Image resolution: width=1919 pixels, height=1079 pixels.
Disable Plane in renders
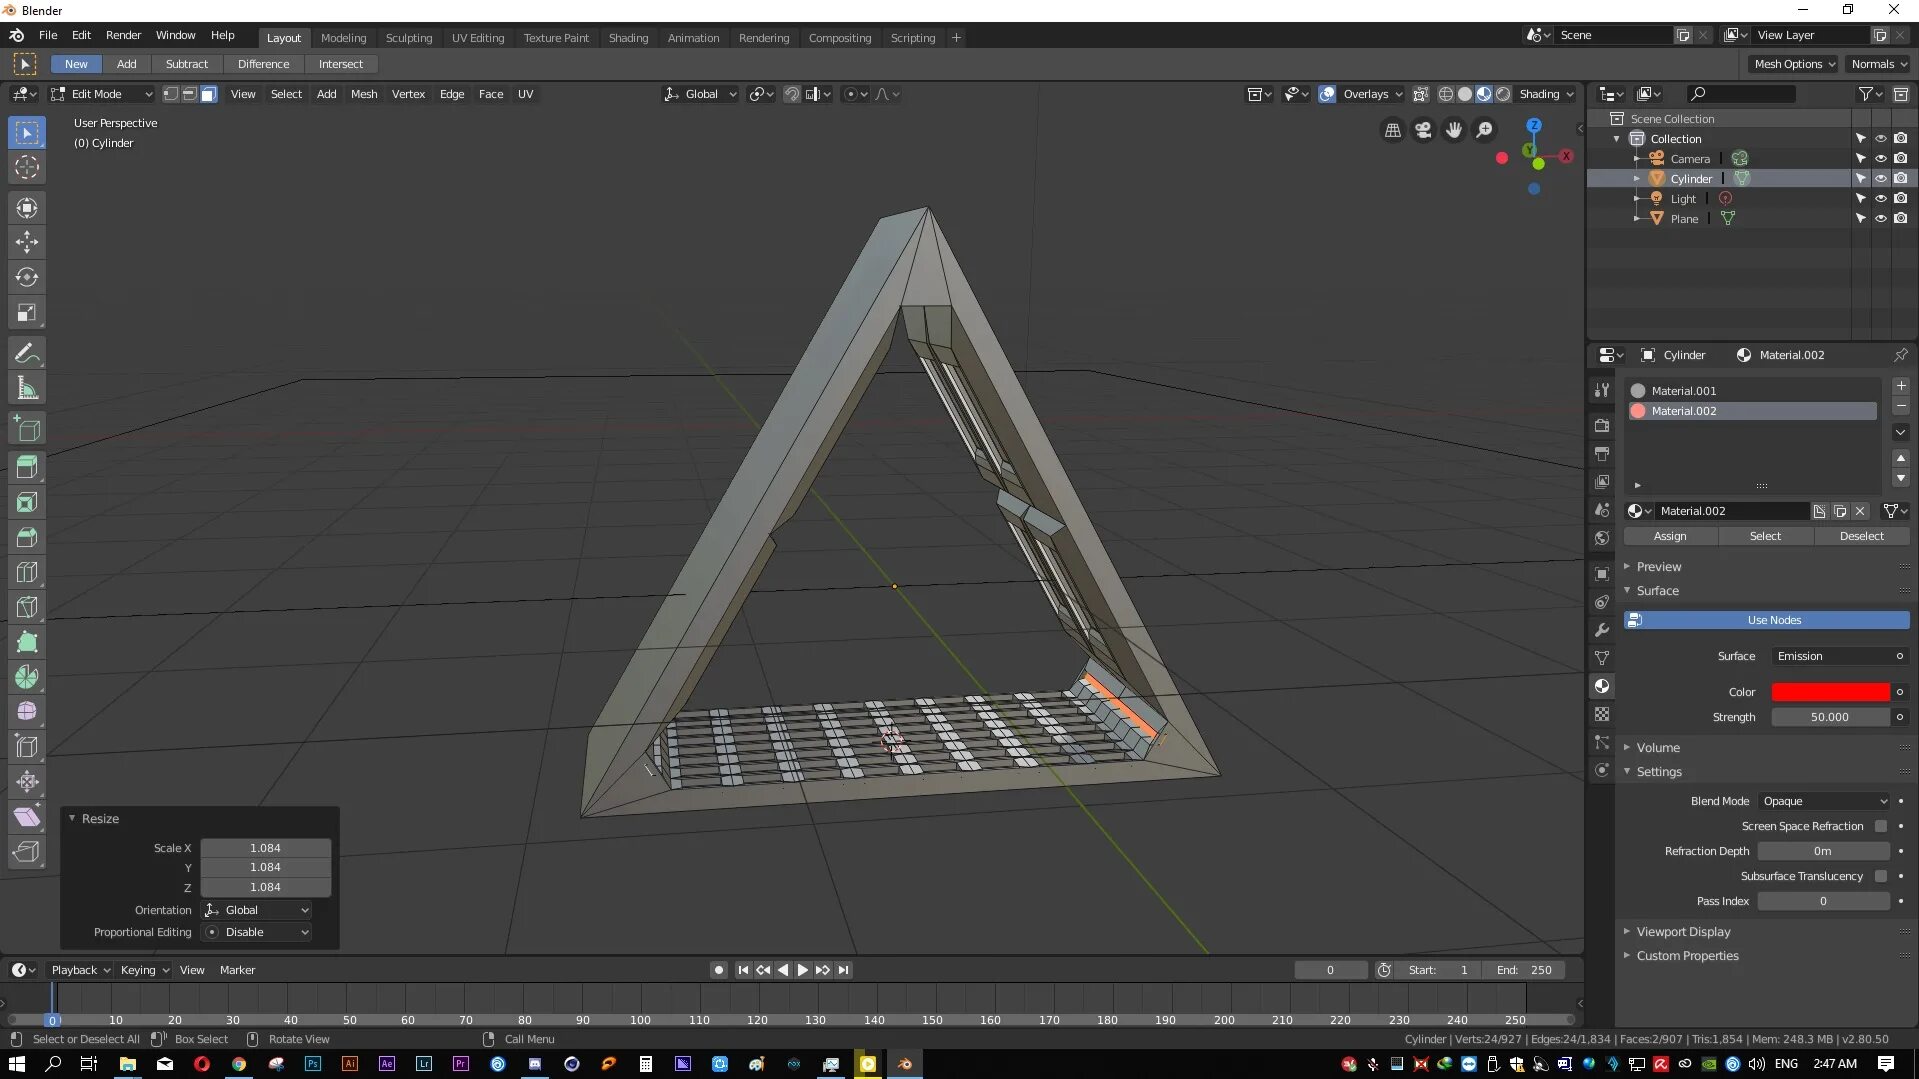1901,219
